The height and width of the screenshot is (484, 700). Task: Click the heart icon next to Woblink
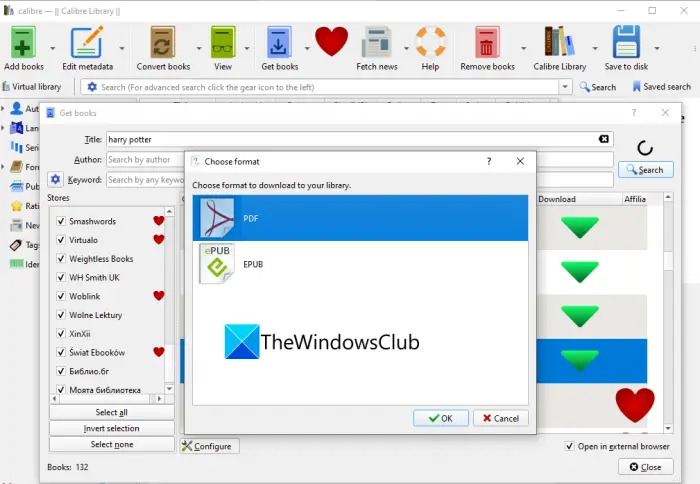pyautogui.click(x=158, y=296)
